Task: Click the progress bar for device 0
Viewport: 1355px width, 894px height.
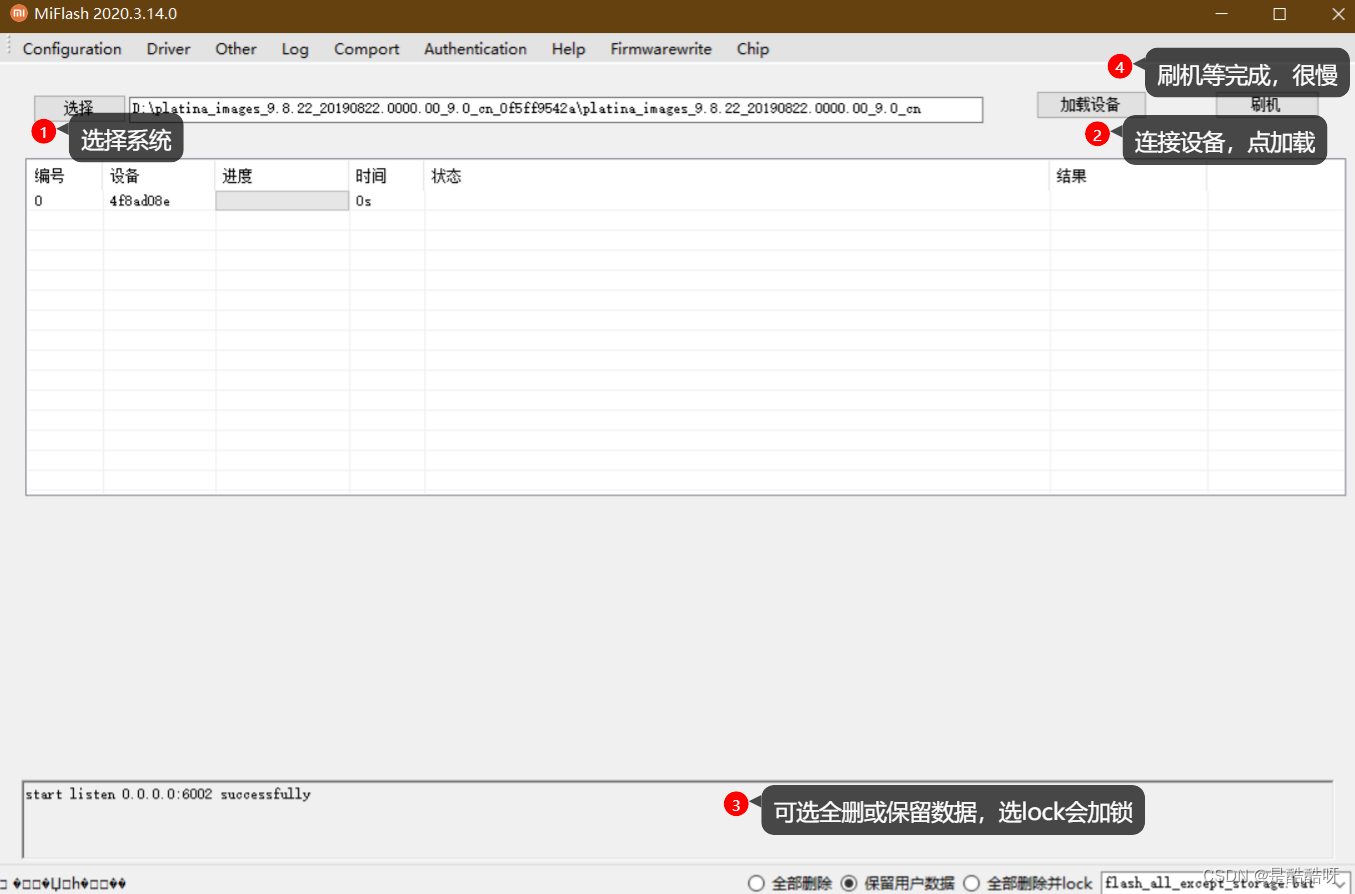Action: 282,201
